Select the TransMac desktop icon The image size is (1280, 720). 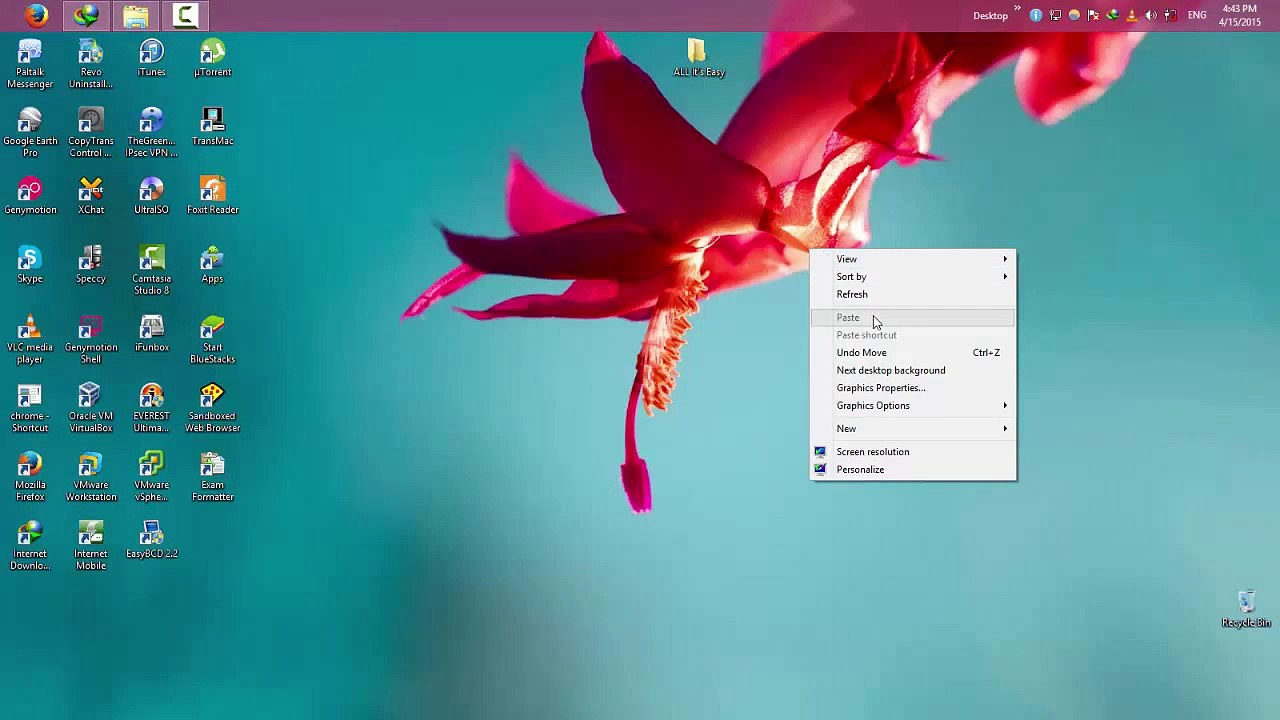pyautogui.click(x=213, y=127)
